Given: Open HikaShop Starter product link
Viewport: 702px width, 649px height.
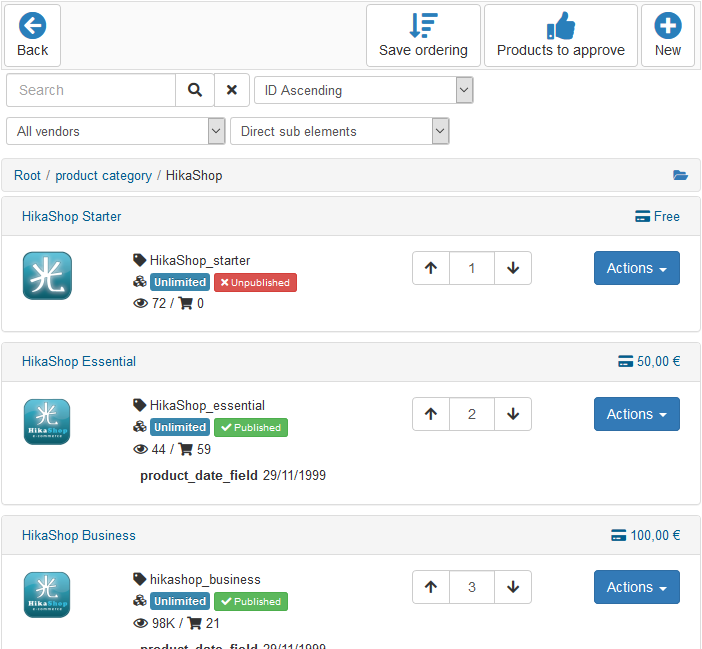Looking at the screenshot, I should point(72,216).
